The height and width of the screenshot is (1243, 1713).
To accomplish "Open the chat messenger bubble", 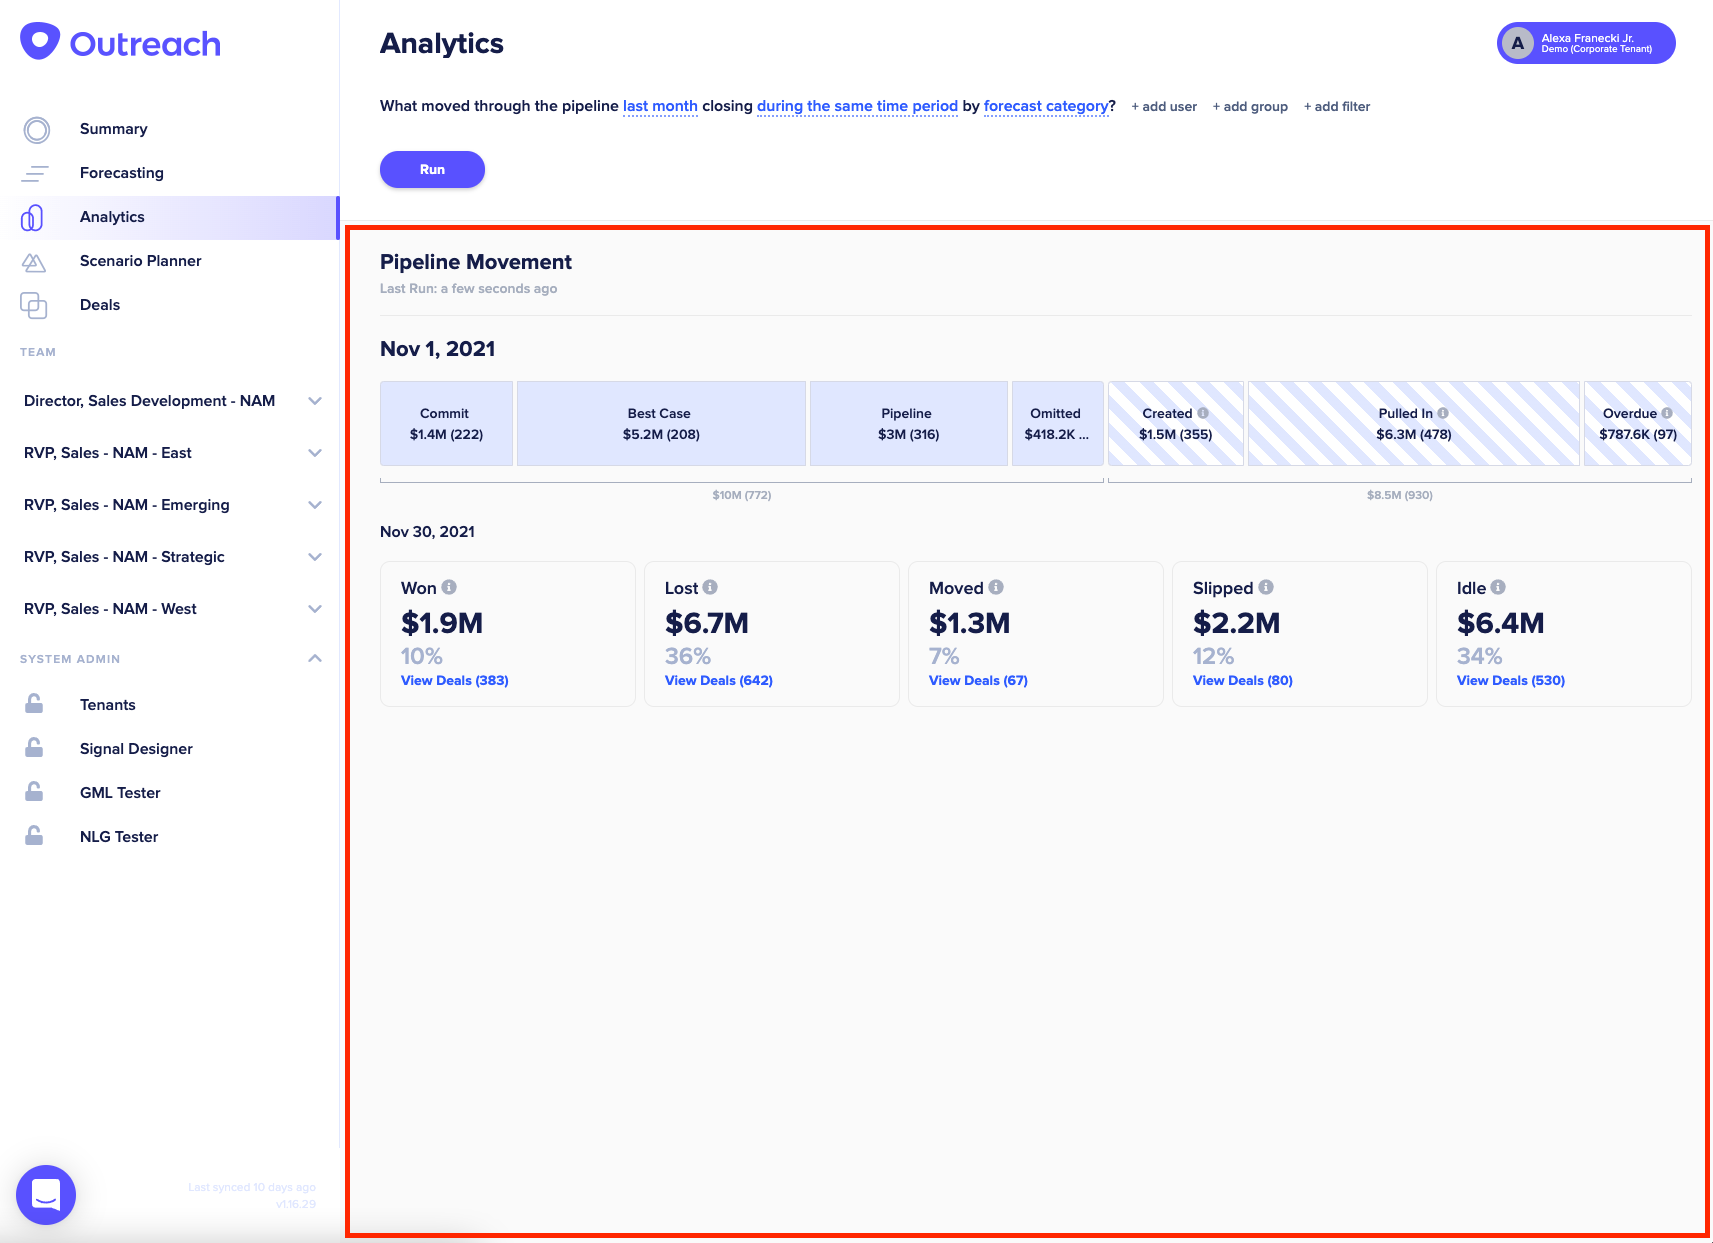I will [x=46, y=1195].
